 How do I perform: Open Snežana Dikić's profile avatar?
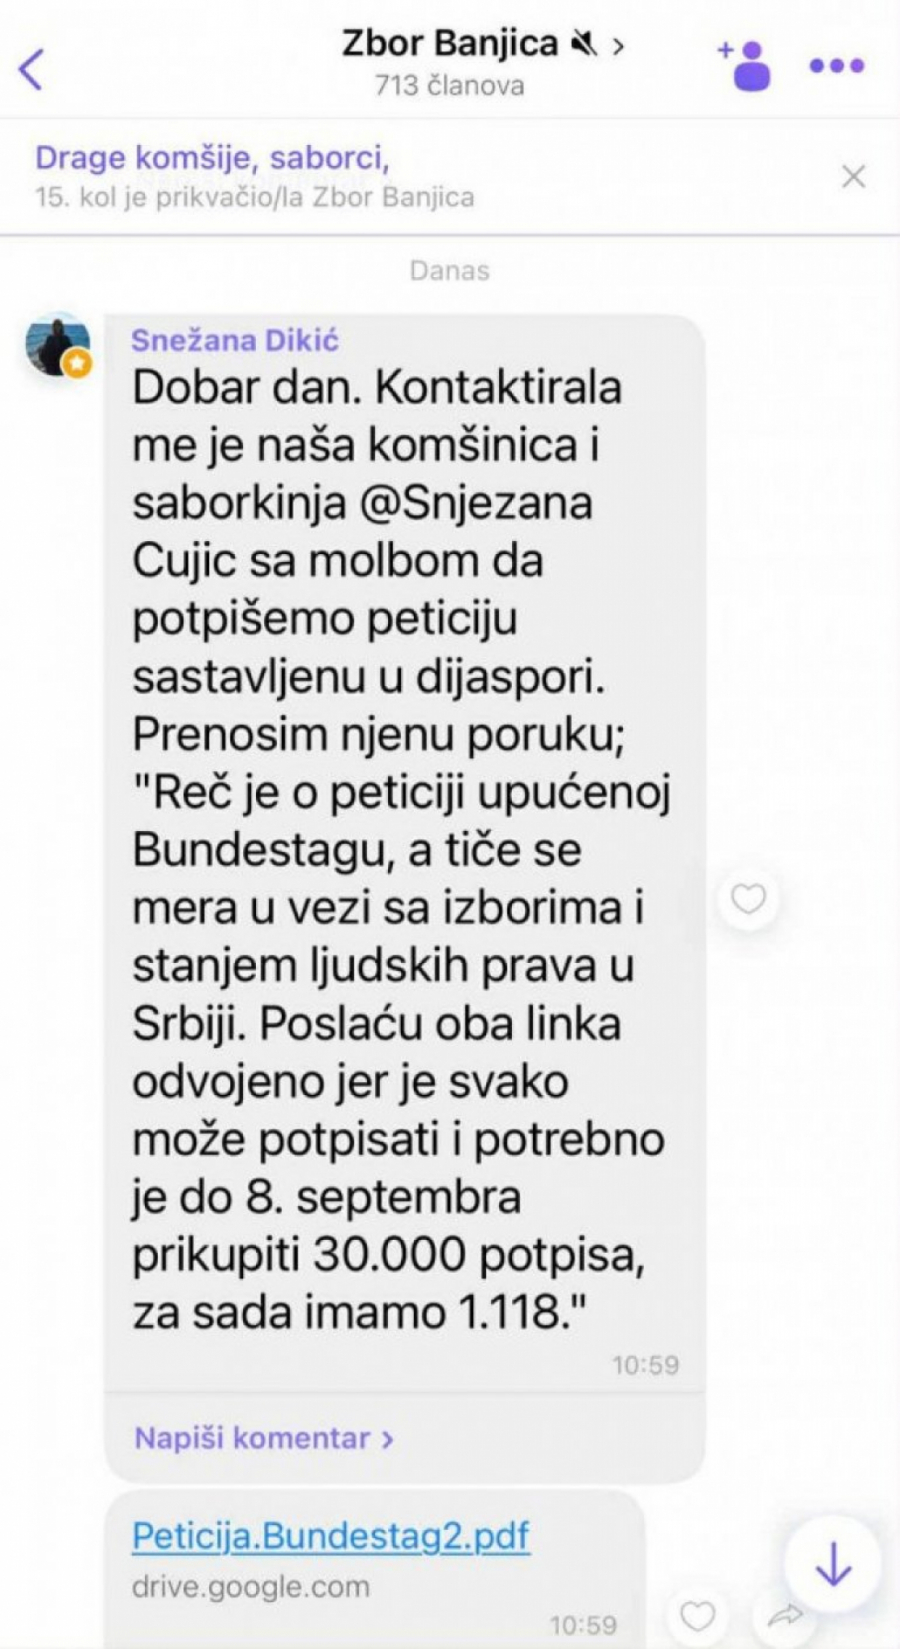pos(57,346)
